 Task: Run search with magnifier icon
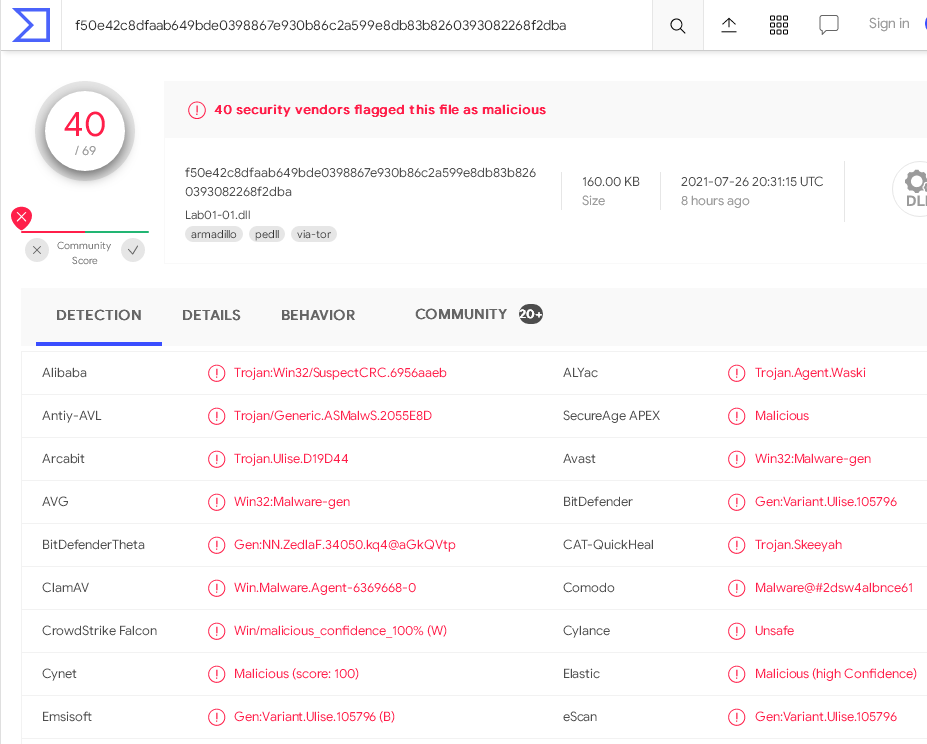pos(678,25)
